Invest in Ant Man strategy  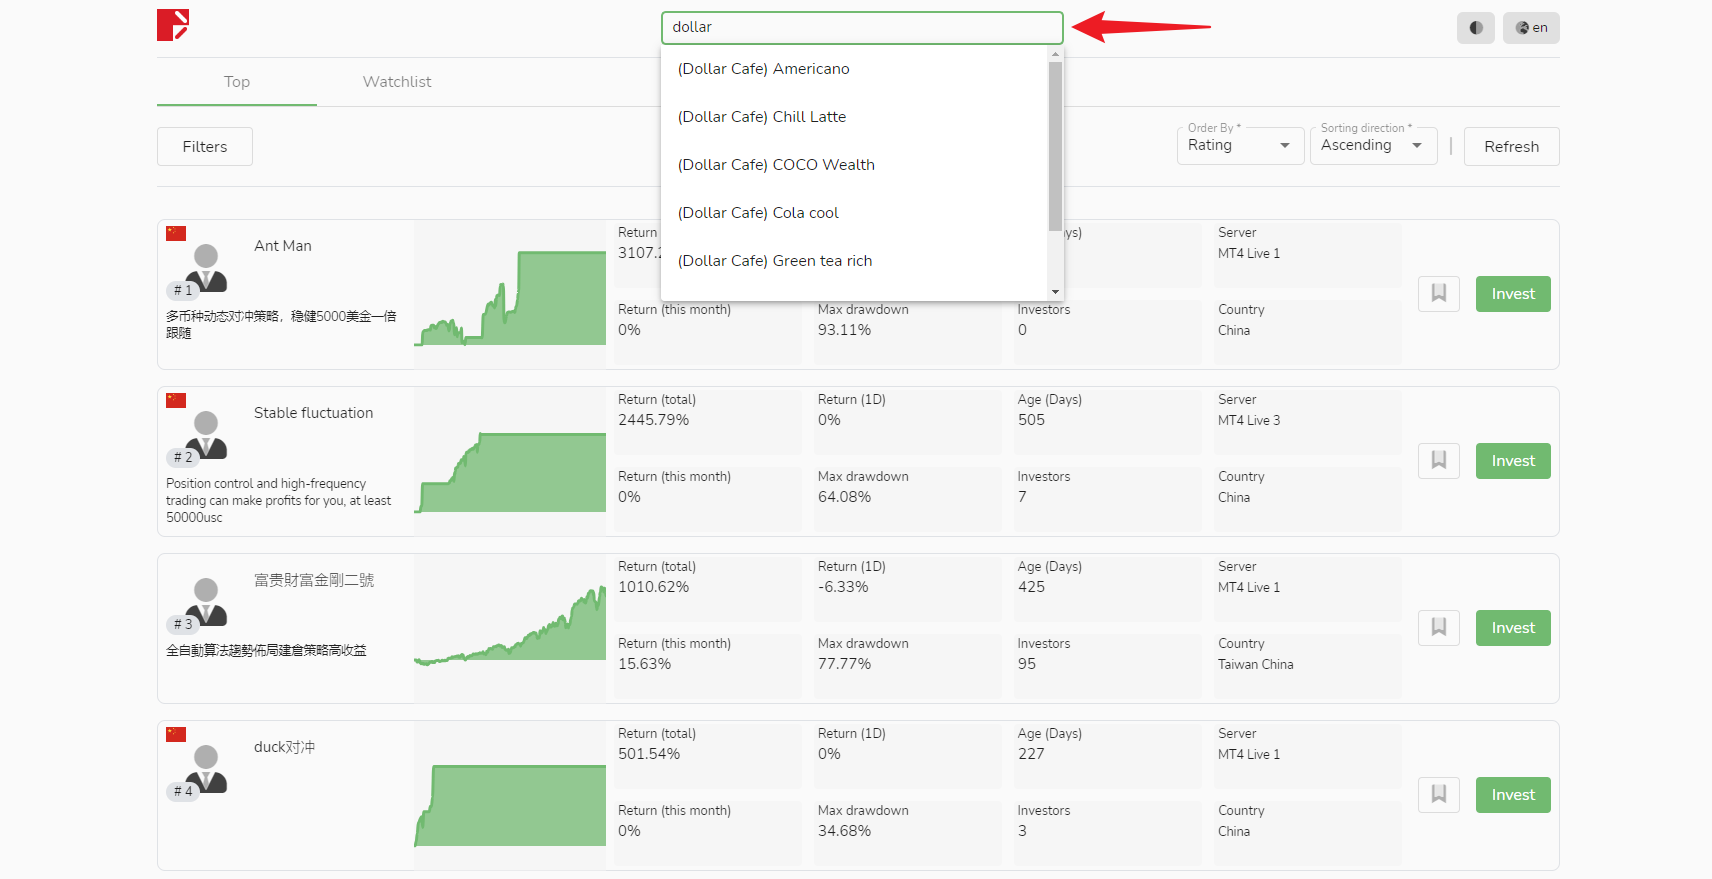point(1513,293)
